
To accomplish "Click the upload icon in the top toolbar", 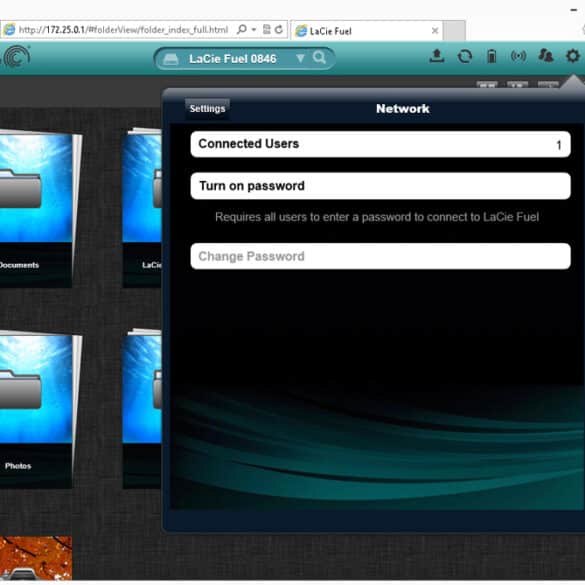I will coord(437,56).
